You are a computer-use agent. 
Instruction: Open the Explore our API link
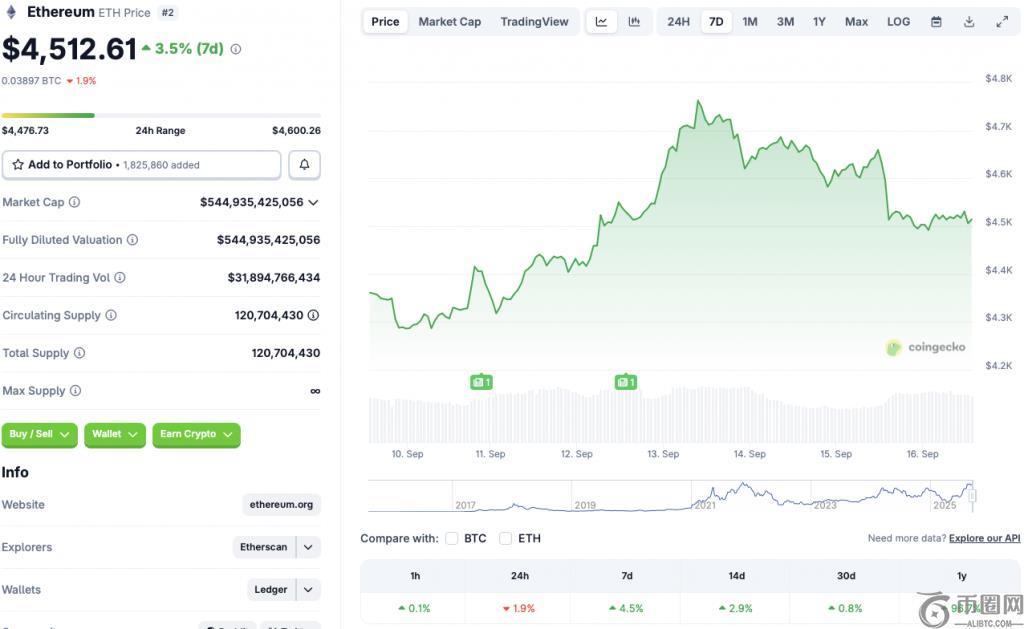coord(984,538)
